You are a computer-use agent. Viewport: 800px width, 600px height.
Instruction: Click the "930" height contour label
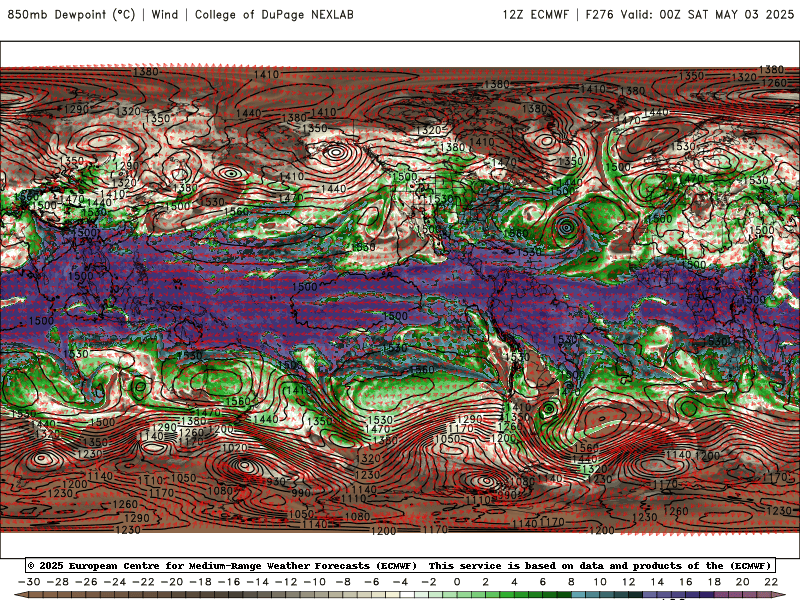tap(276, 481)
